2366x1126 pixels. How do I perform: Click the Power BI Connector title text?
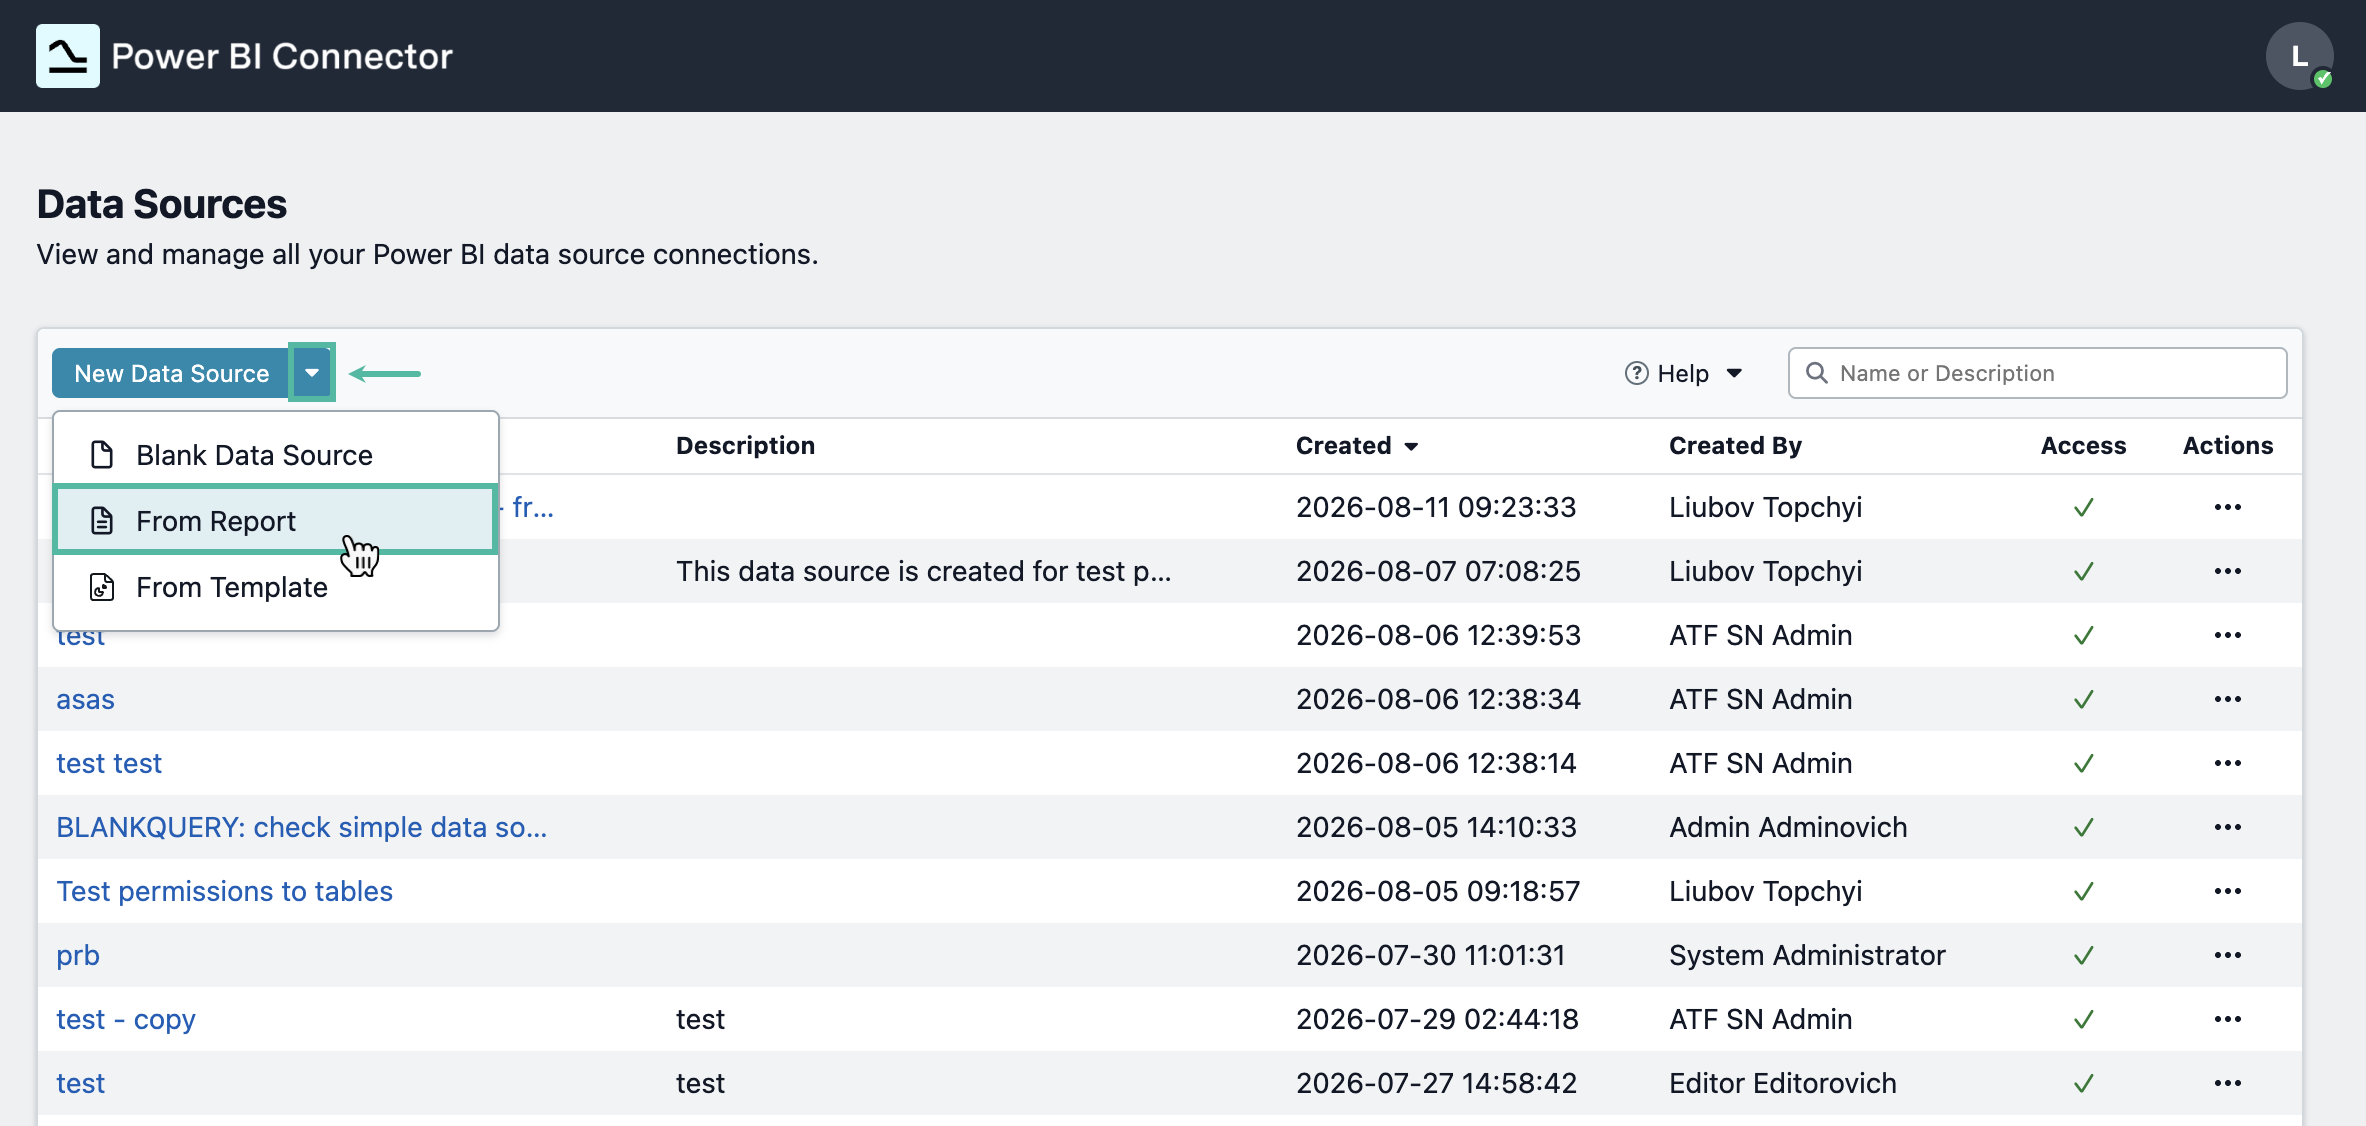(x=282, y=56)
